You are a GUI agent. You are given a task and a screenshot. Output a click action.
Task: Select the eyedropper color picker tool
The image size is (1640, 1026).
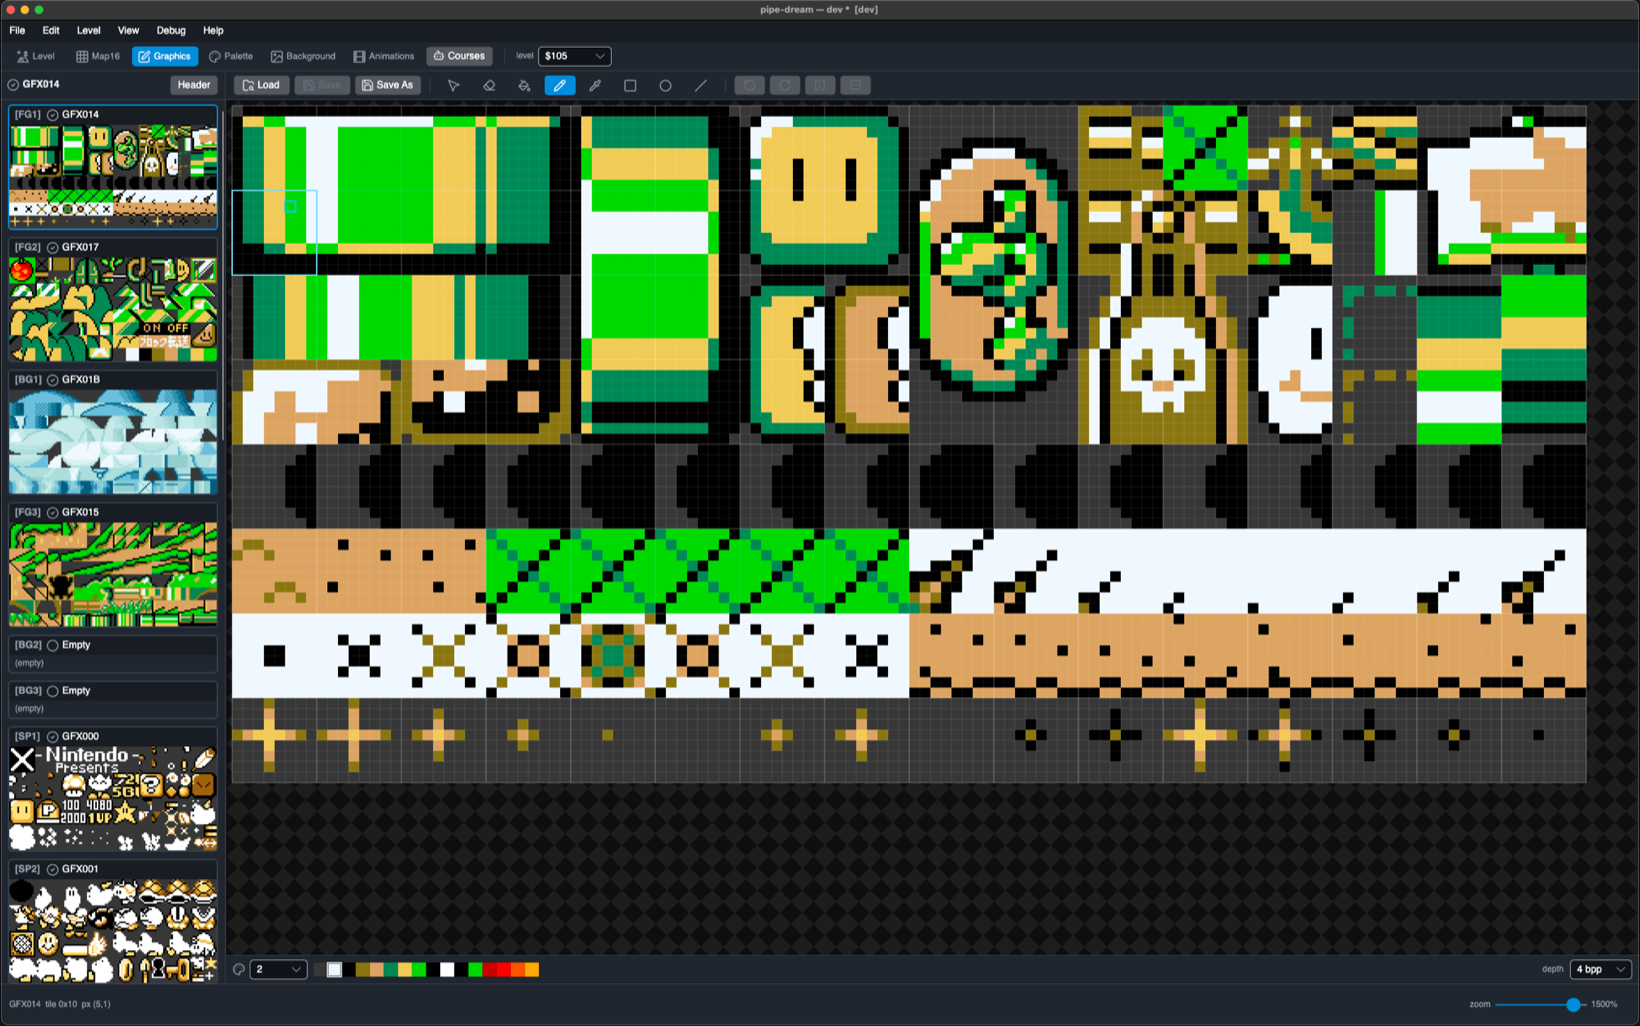tap(595, 85)
